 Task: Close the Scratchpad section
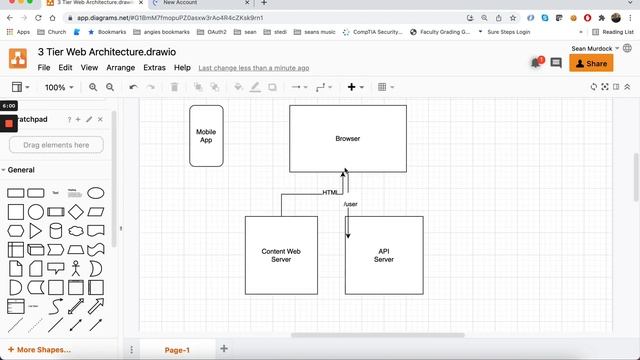100,119
